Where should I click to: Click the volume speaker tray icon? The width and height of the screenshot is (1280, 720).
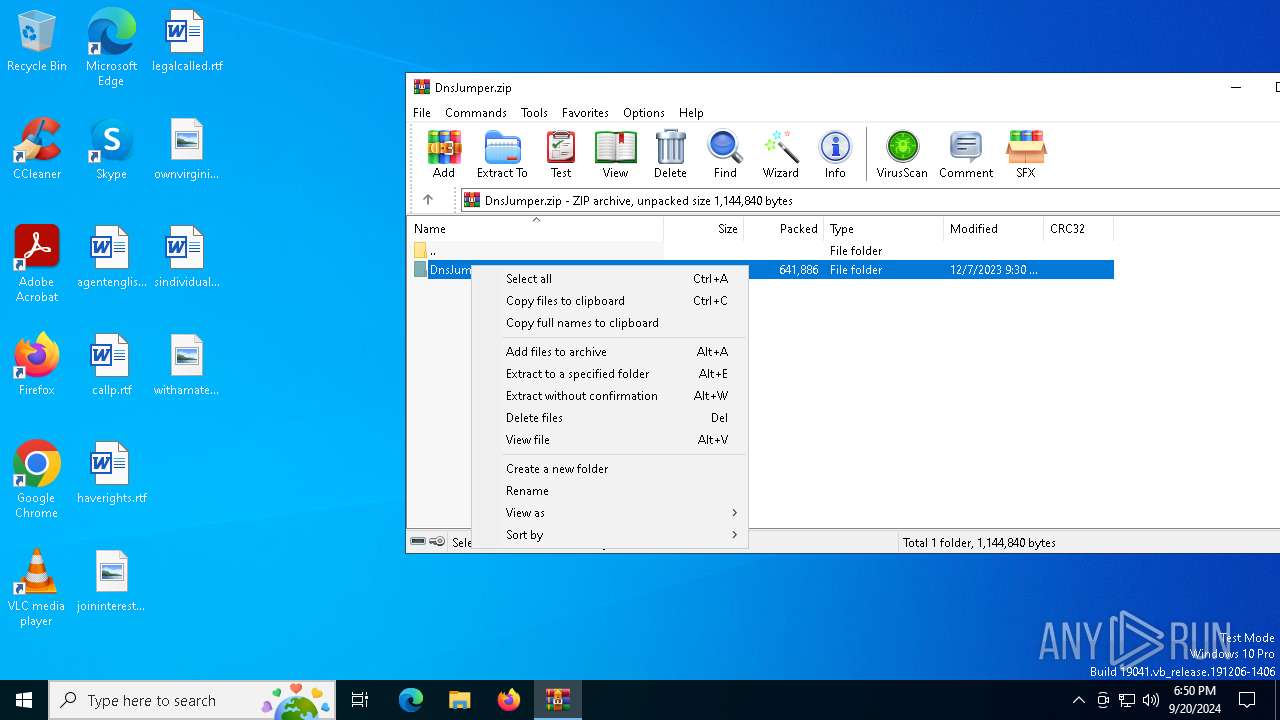click(1151, 700)
